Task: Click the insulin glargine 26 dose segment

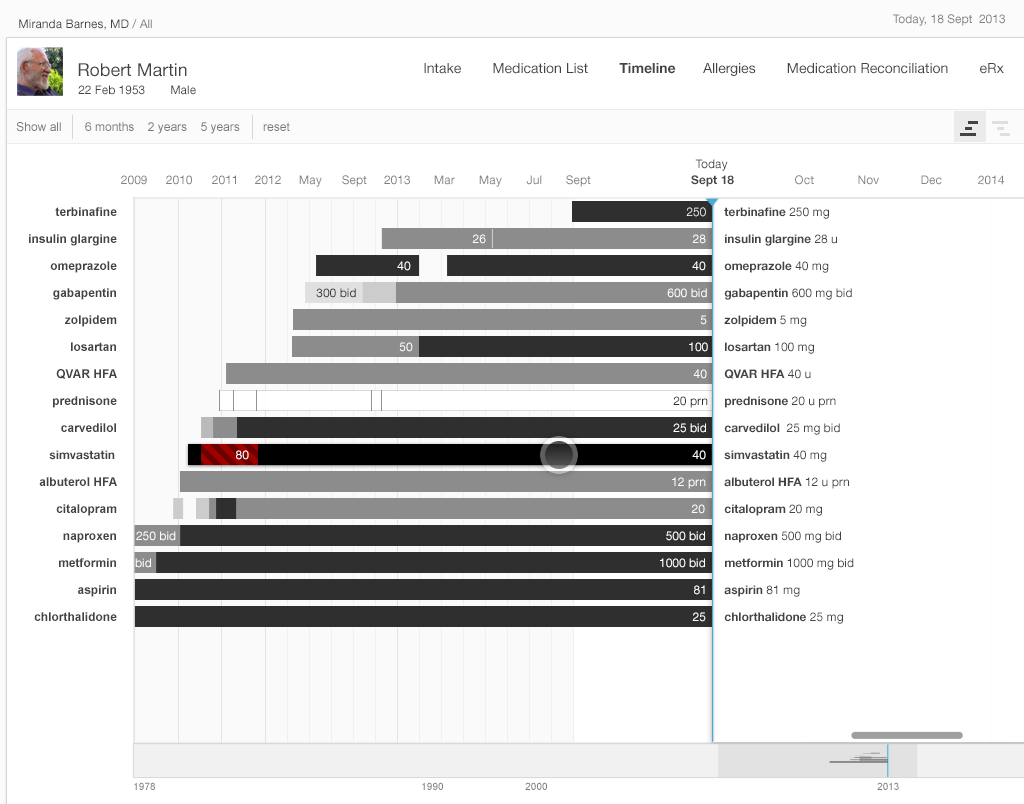Action: [437, 239]
